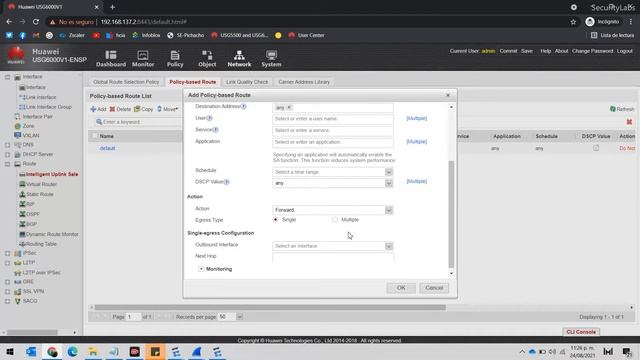Toggle the DSCP Value checkbox in default row
Viewport: 640px width, 360px height.
596,148
